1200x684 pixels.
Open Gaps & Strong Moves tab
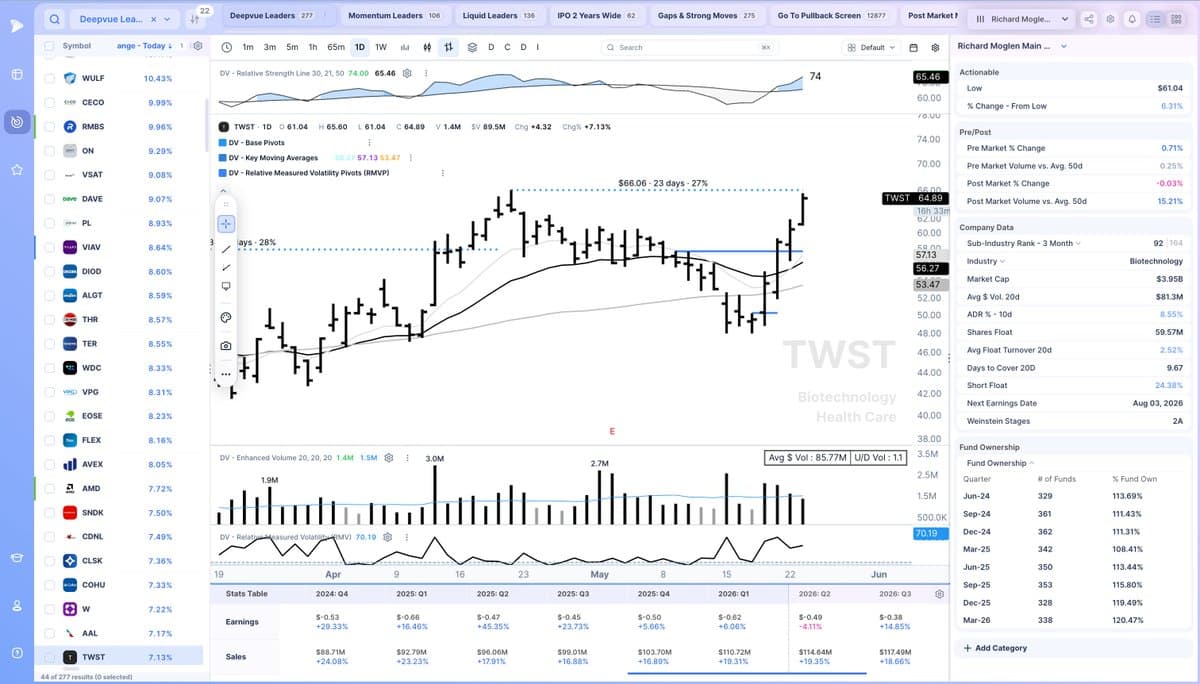point(706,16)
